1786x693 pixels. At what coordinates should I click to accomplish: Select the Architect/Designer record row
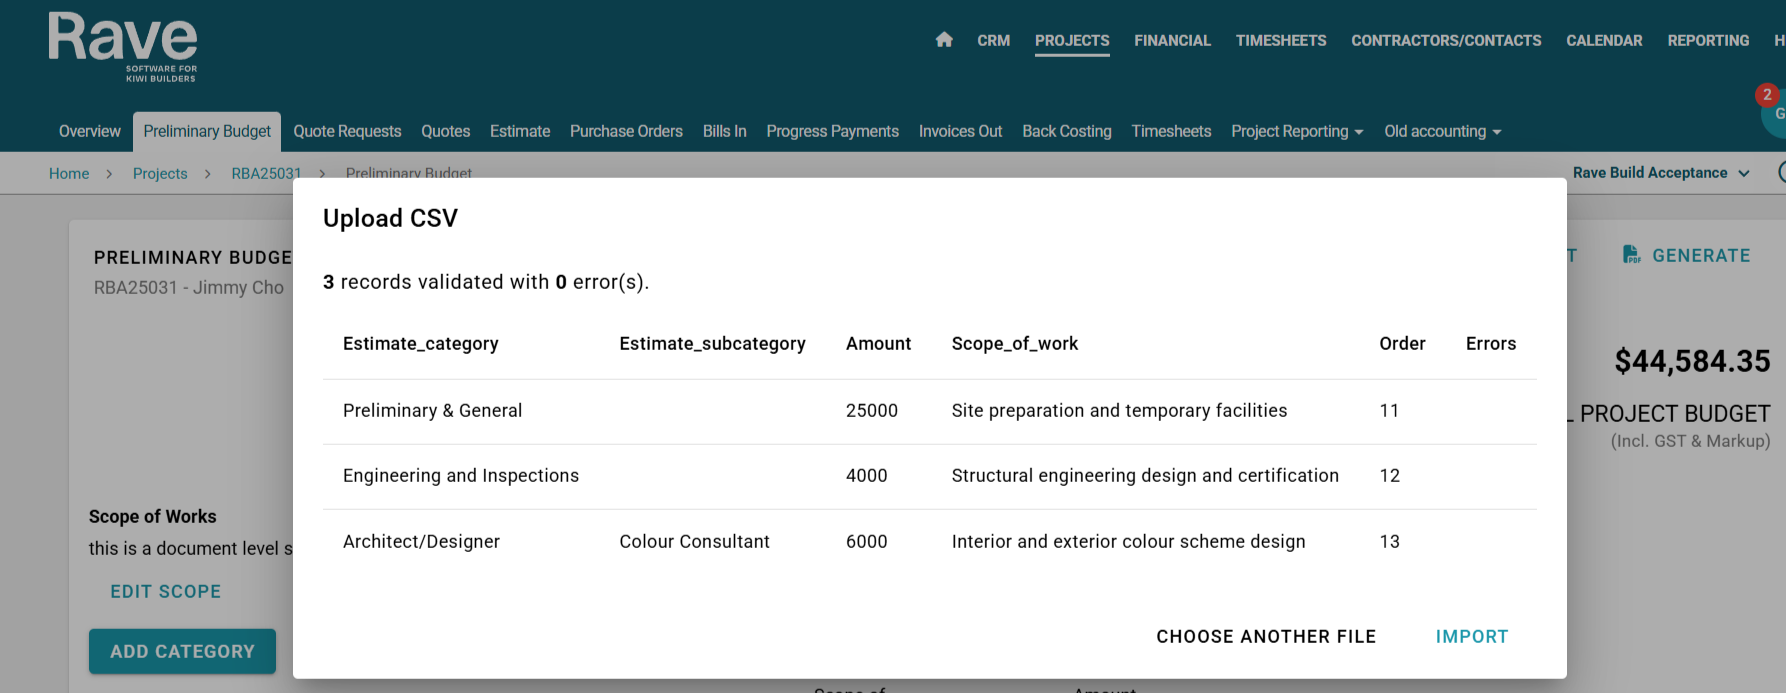click(x=929, y=542)
